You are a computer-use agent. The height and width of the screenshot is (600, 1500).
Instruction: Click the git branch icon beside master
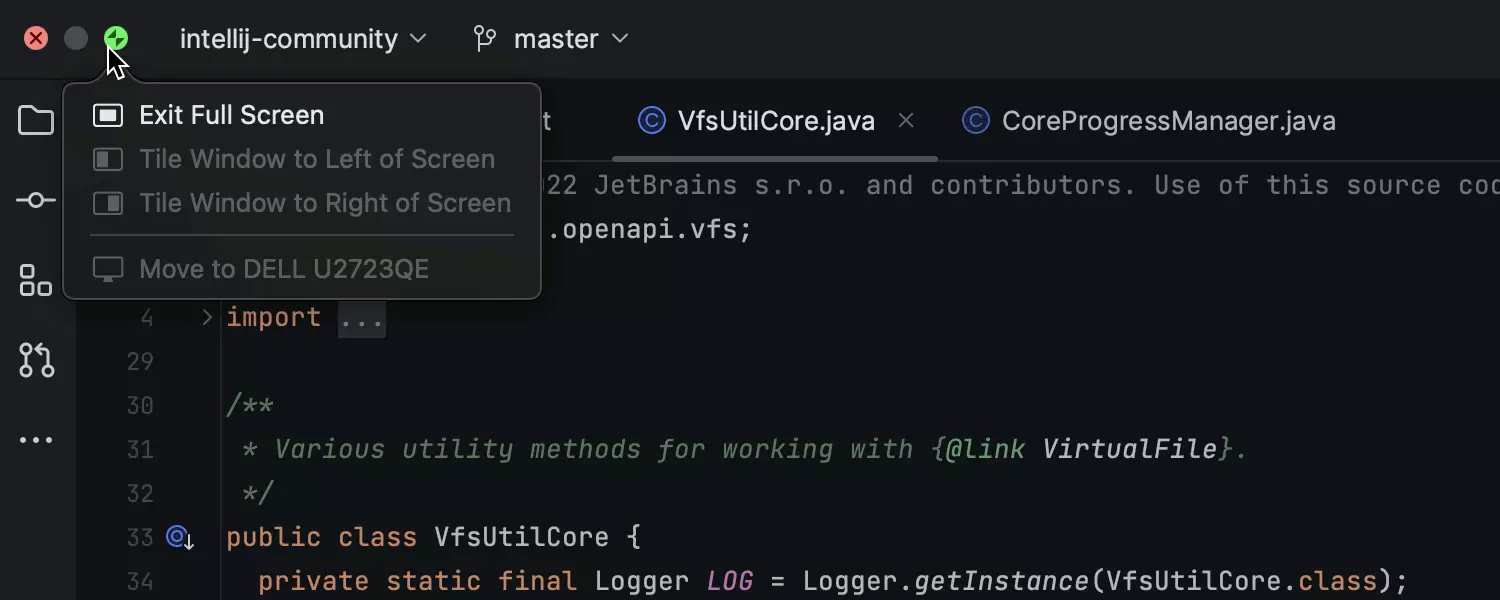click(x=485, y=39)
